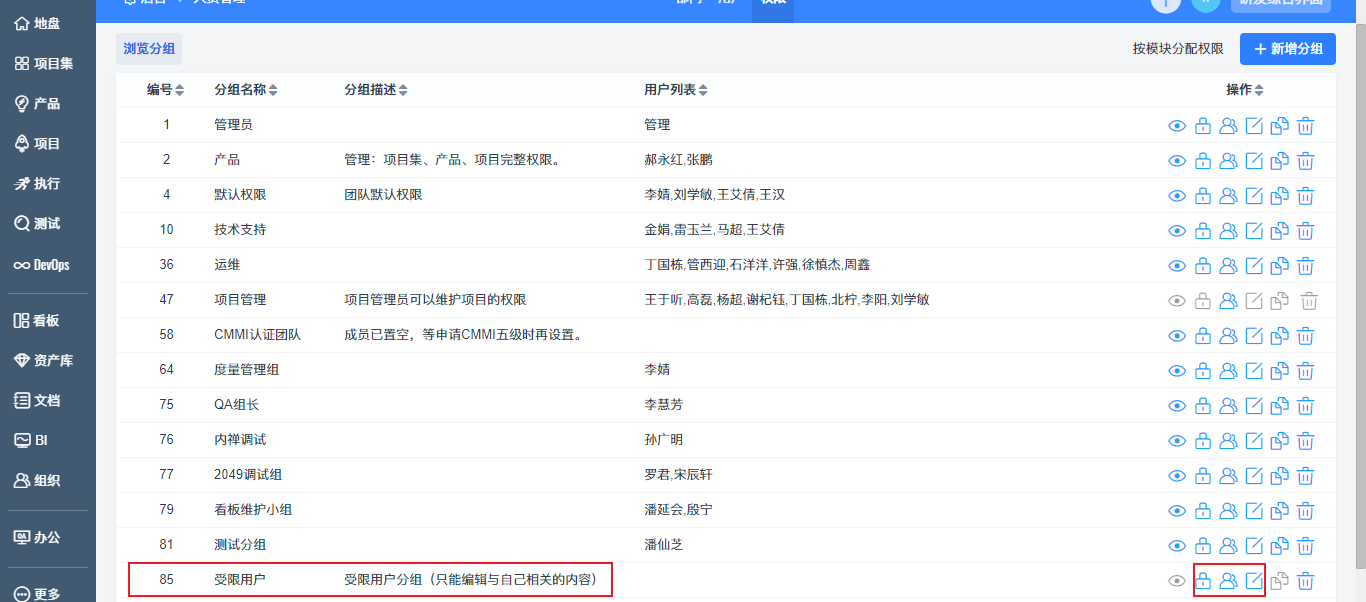Open permission lock for 测试分组
The width and height of the screenshot is (1366, 602).
coord(1203,546)
